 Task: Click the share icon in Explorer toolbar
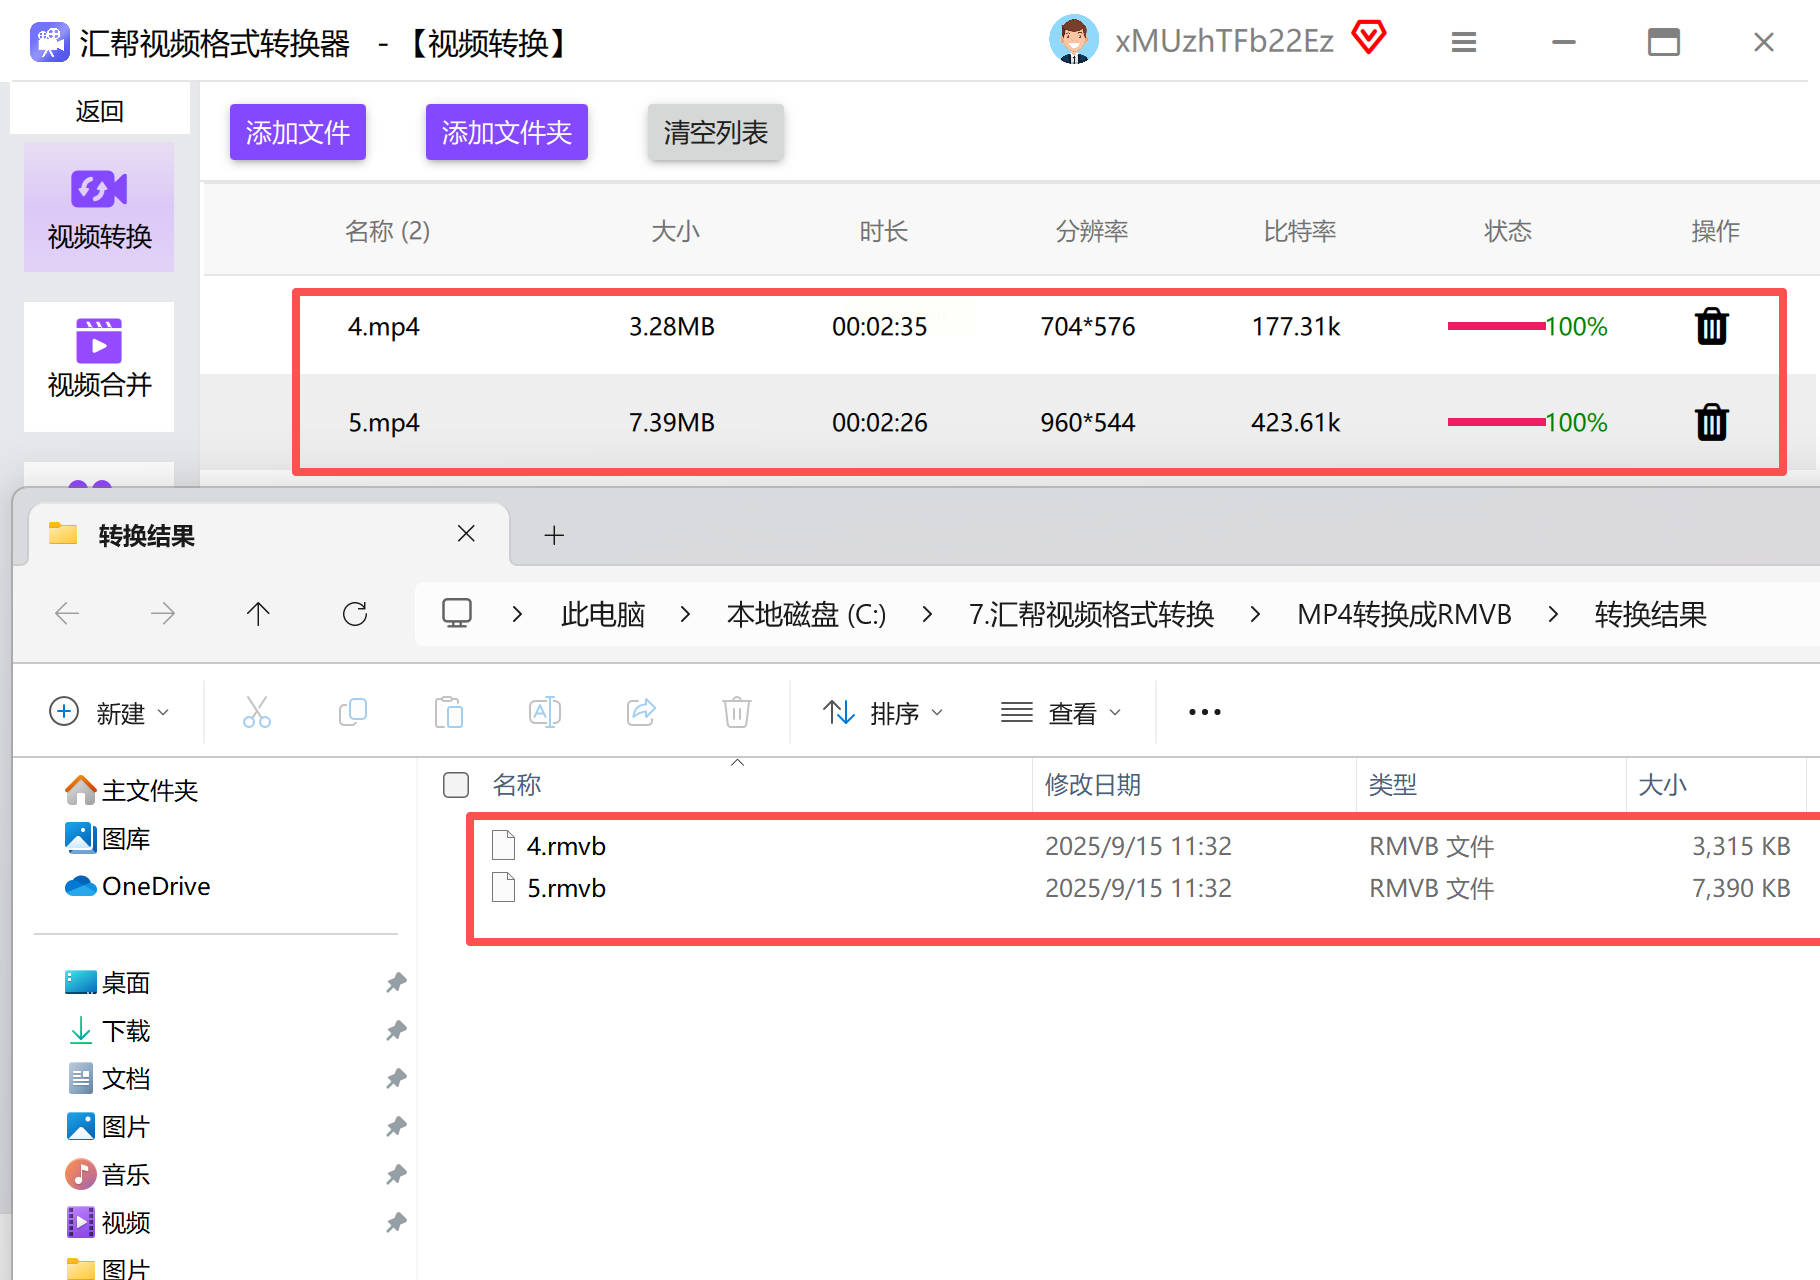(641, 713)
